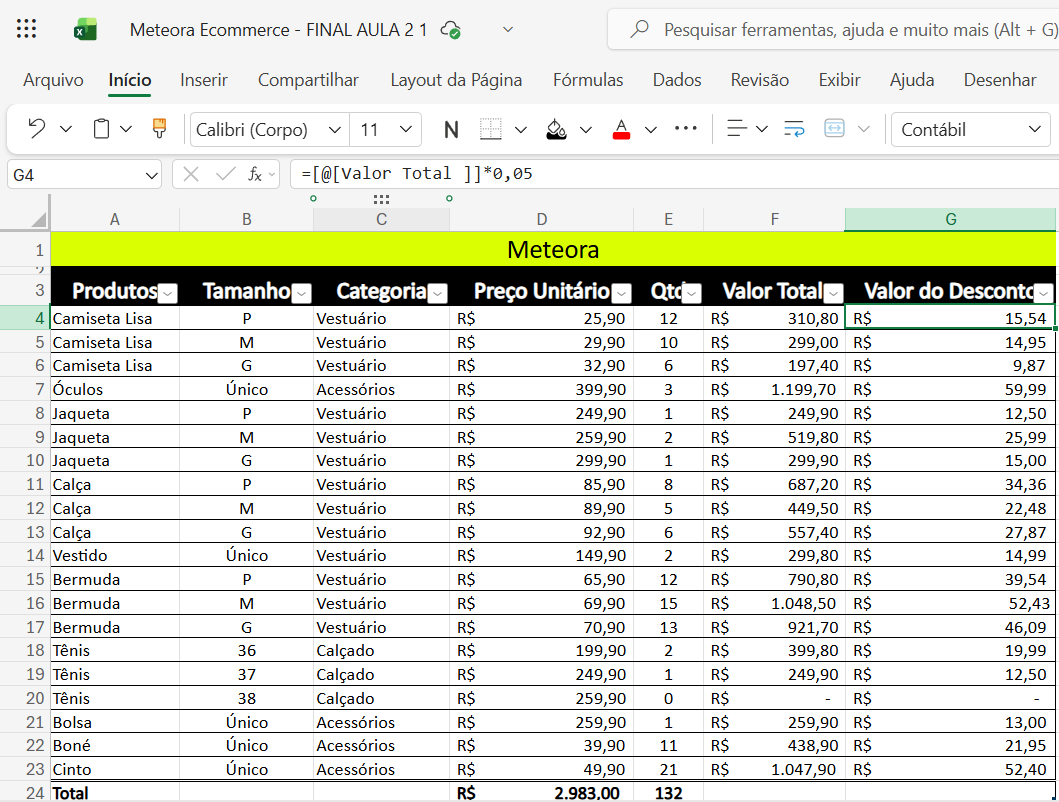Click the formula bar confirm checkmark
Screen dimensions: 1059x802
pyautogui.click(x=225, y=175)
